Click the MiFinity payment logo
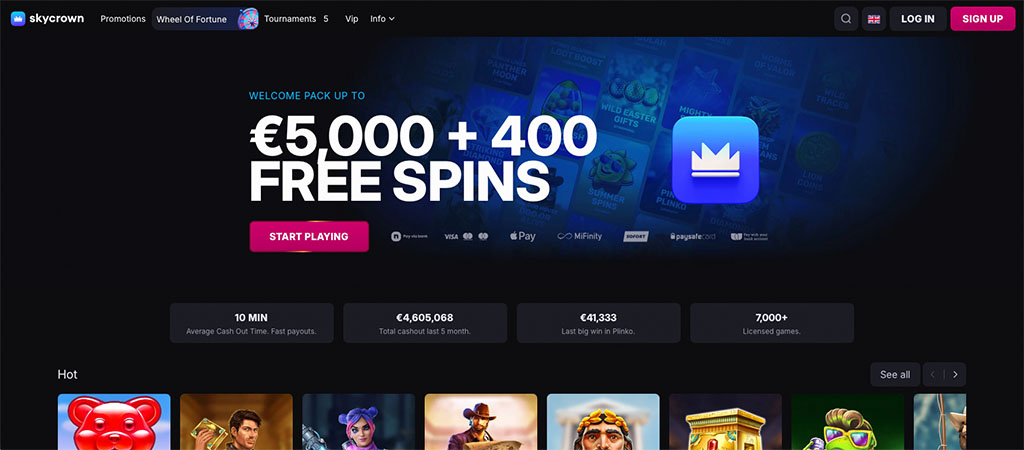 (x=579, y=236)
